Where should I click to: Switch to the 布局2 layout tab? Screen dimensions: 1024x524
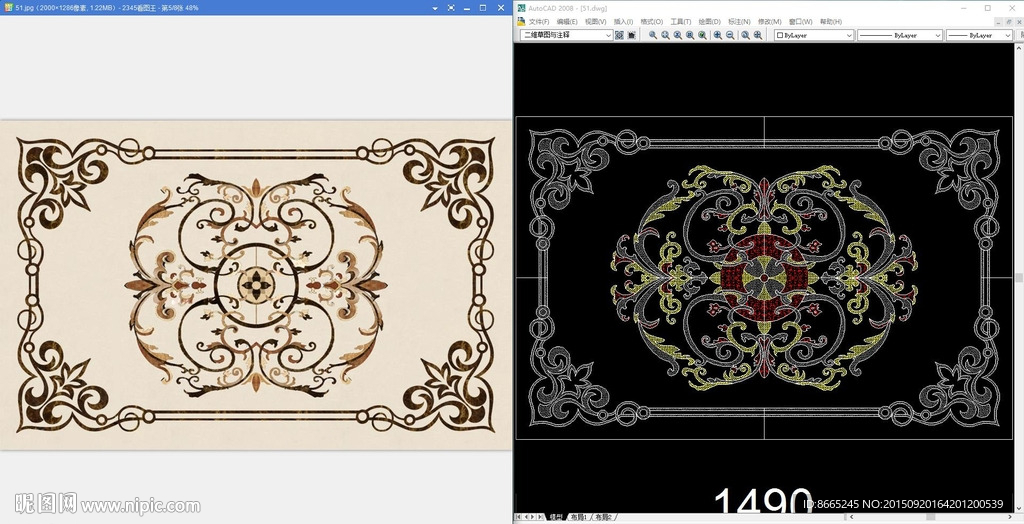[x=602, y=517]
